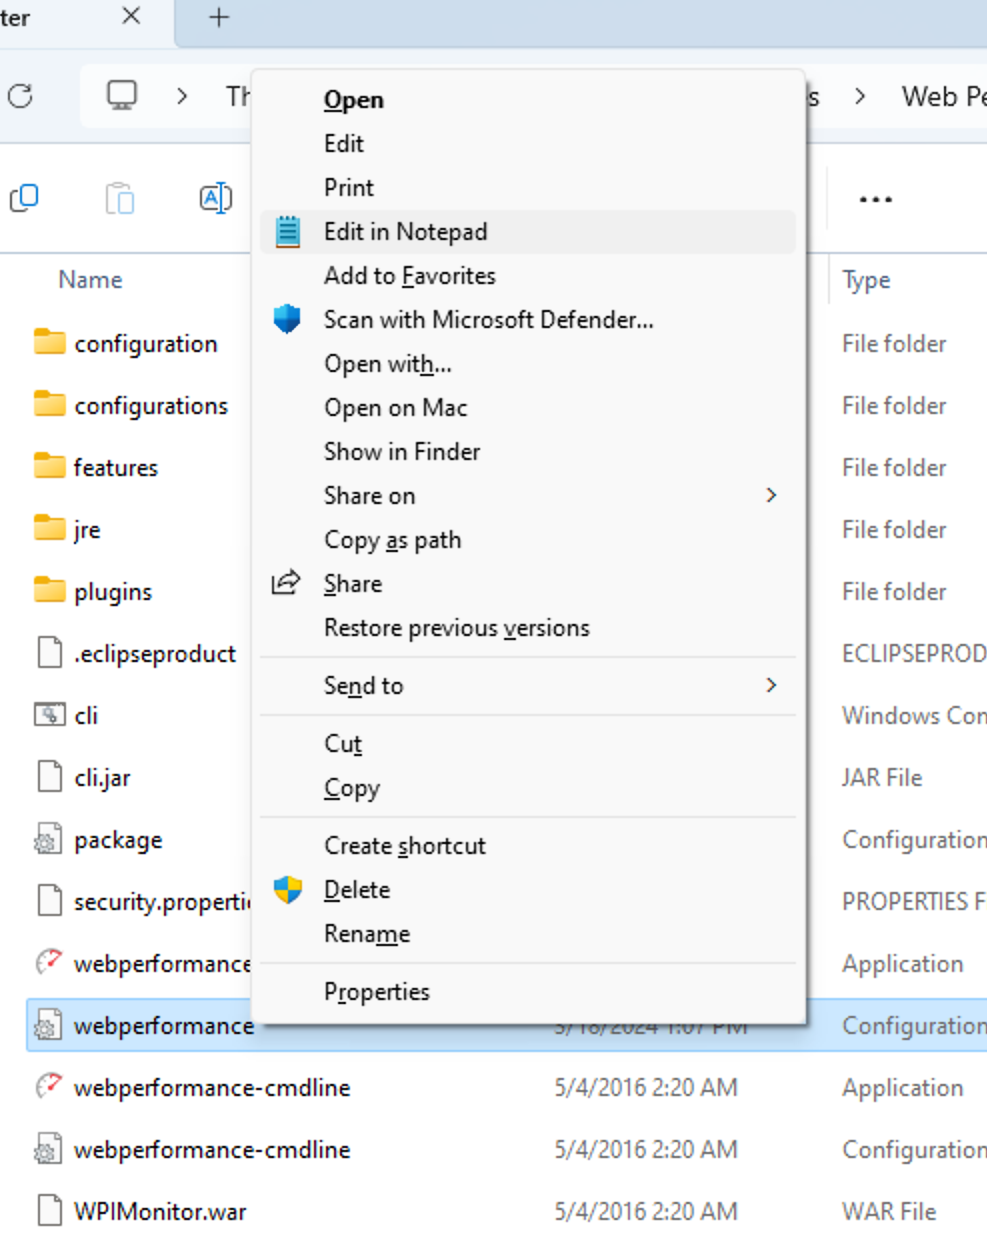Click the breadcrumb chevron before Web Pe
The image size is (987, 1246).
click(860, 96)
